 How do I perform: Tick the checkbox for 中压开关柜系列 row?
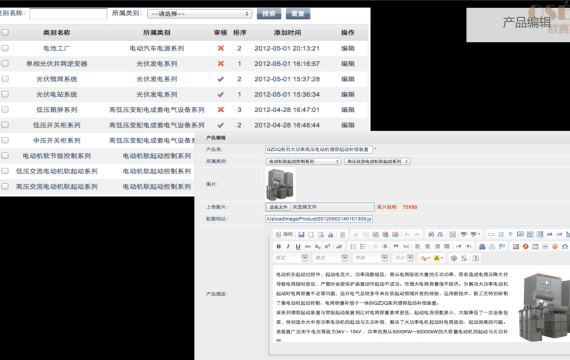(5, 140)
